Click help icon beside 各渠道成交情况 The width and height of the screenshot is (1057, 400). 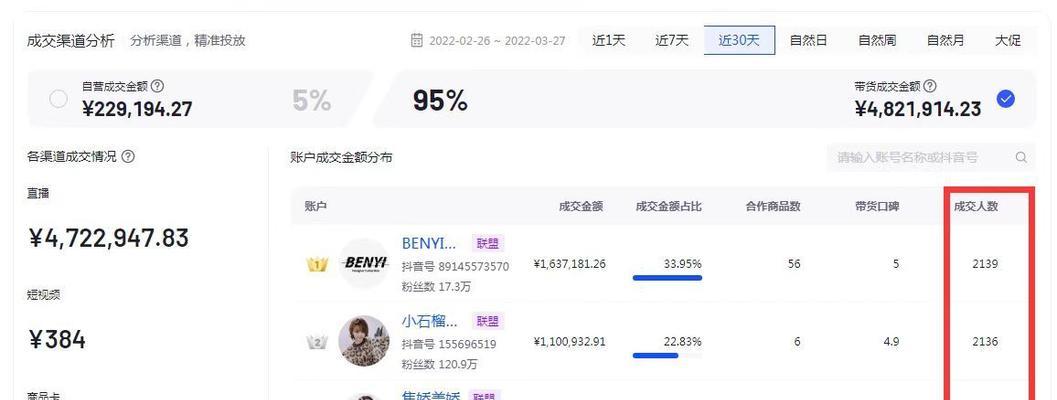click(128, 156)
